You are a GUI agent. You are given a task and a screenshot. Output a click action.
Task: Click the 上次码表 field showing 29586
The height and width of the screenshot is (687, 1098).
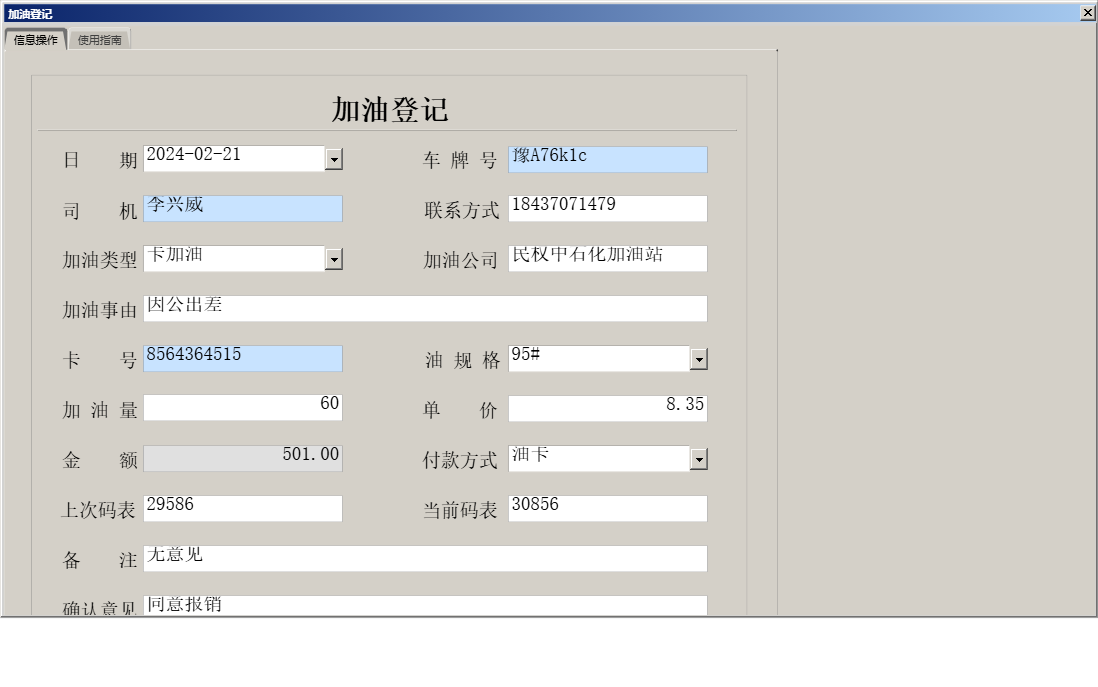click(240, 508)
